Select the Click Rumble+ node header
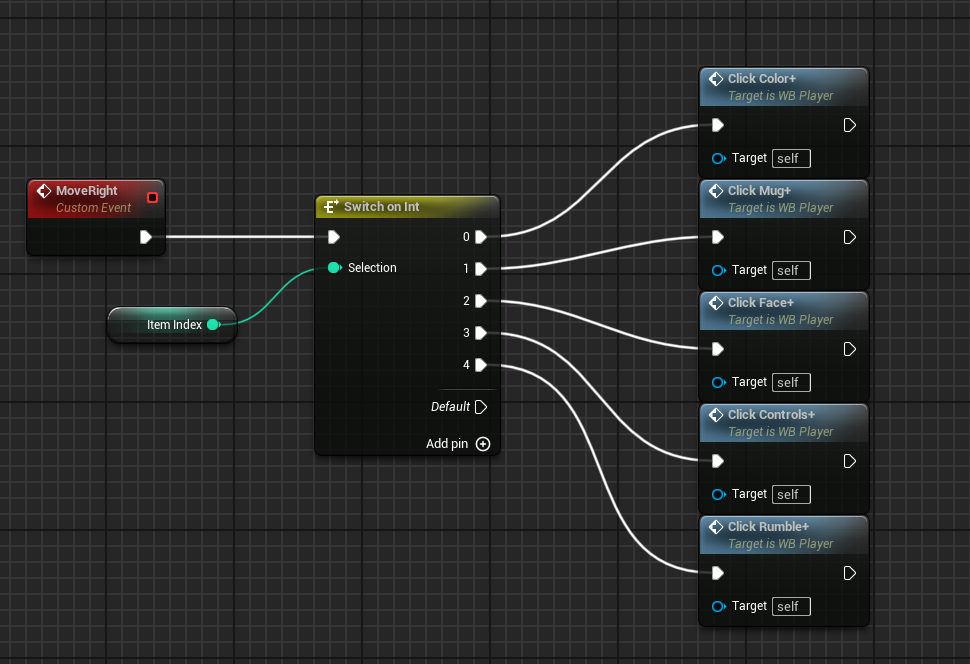The width and height of the screenshot is (970, 664). [x=784, y=535]
